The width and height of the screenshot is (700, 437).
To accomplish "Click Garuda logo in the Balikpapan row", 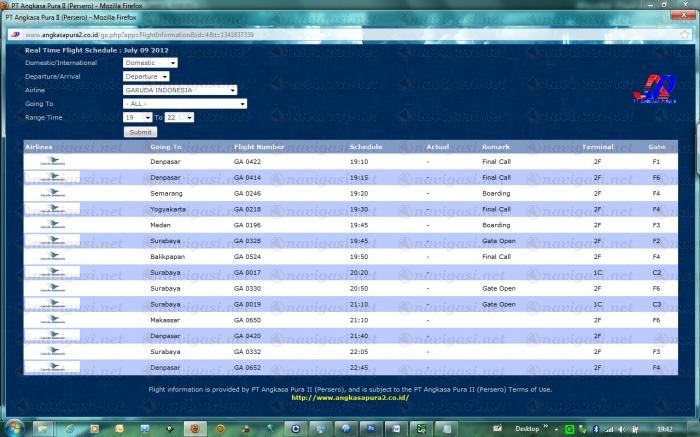I will click(x=46, y=256).
